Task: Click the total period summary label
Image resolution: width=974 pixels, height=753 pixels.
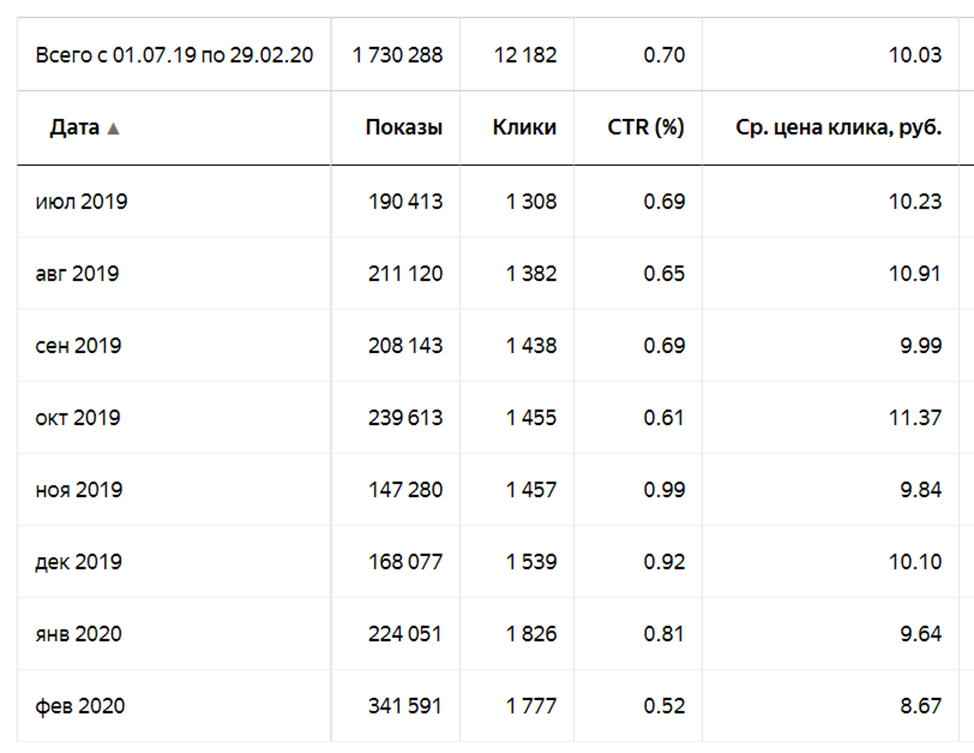Action: [174, 55]
